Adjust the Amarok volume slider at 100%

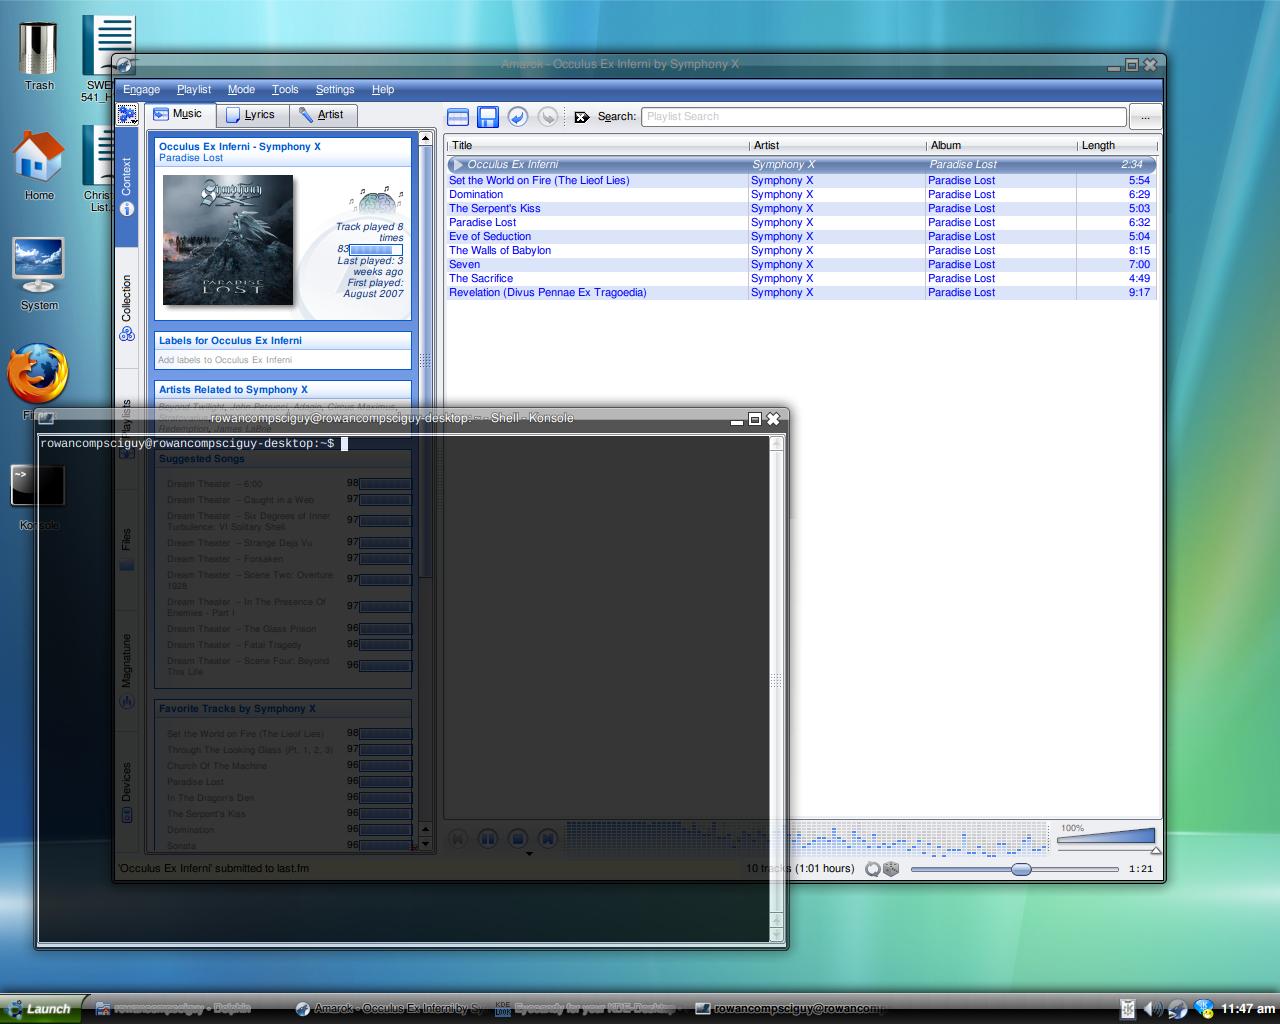click(1106, 838)
